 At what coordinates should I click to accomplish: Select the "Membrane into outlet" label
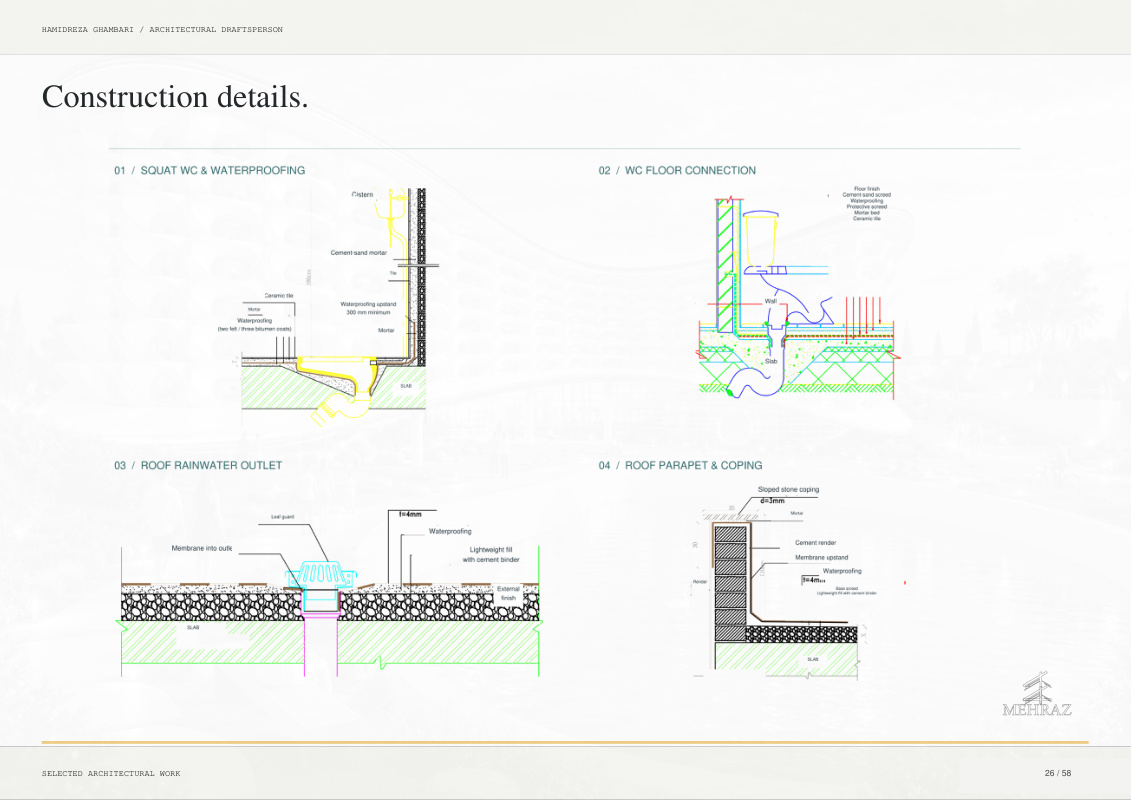[x=201, y=549]
